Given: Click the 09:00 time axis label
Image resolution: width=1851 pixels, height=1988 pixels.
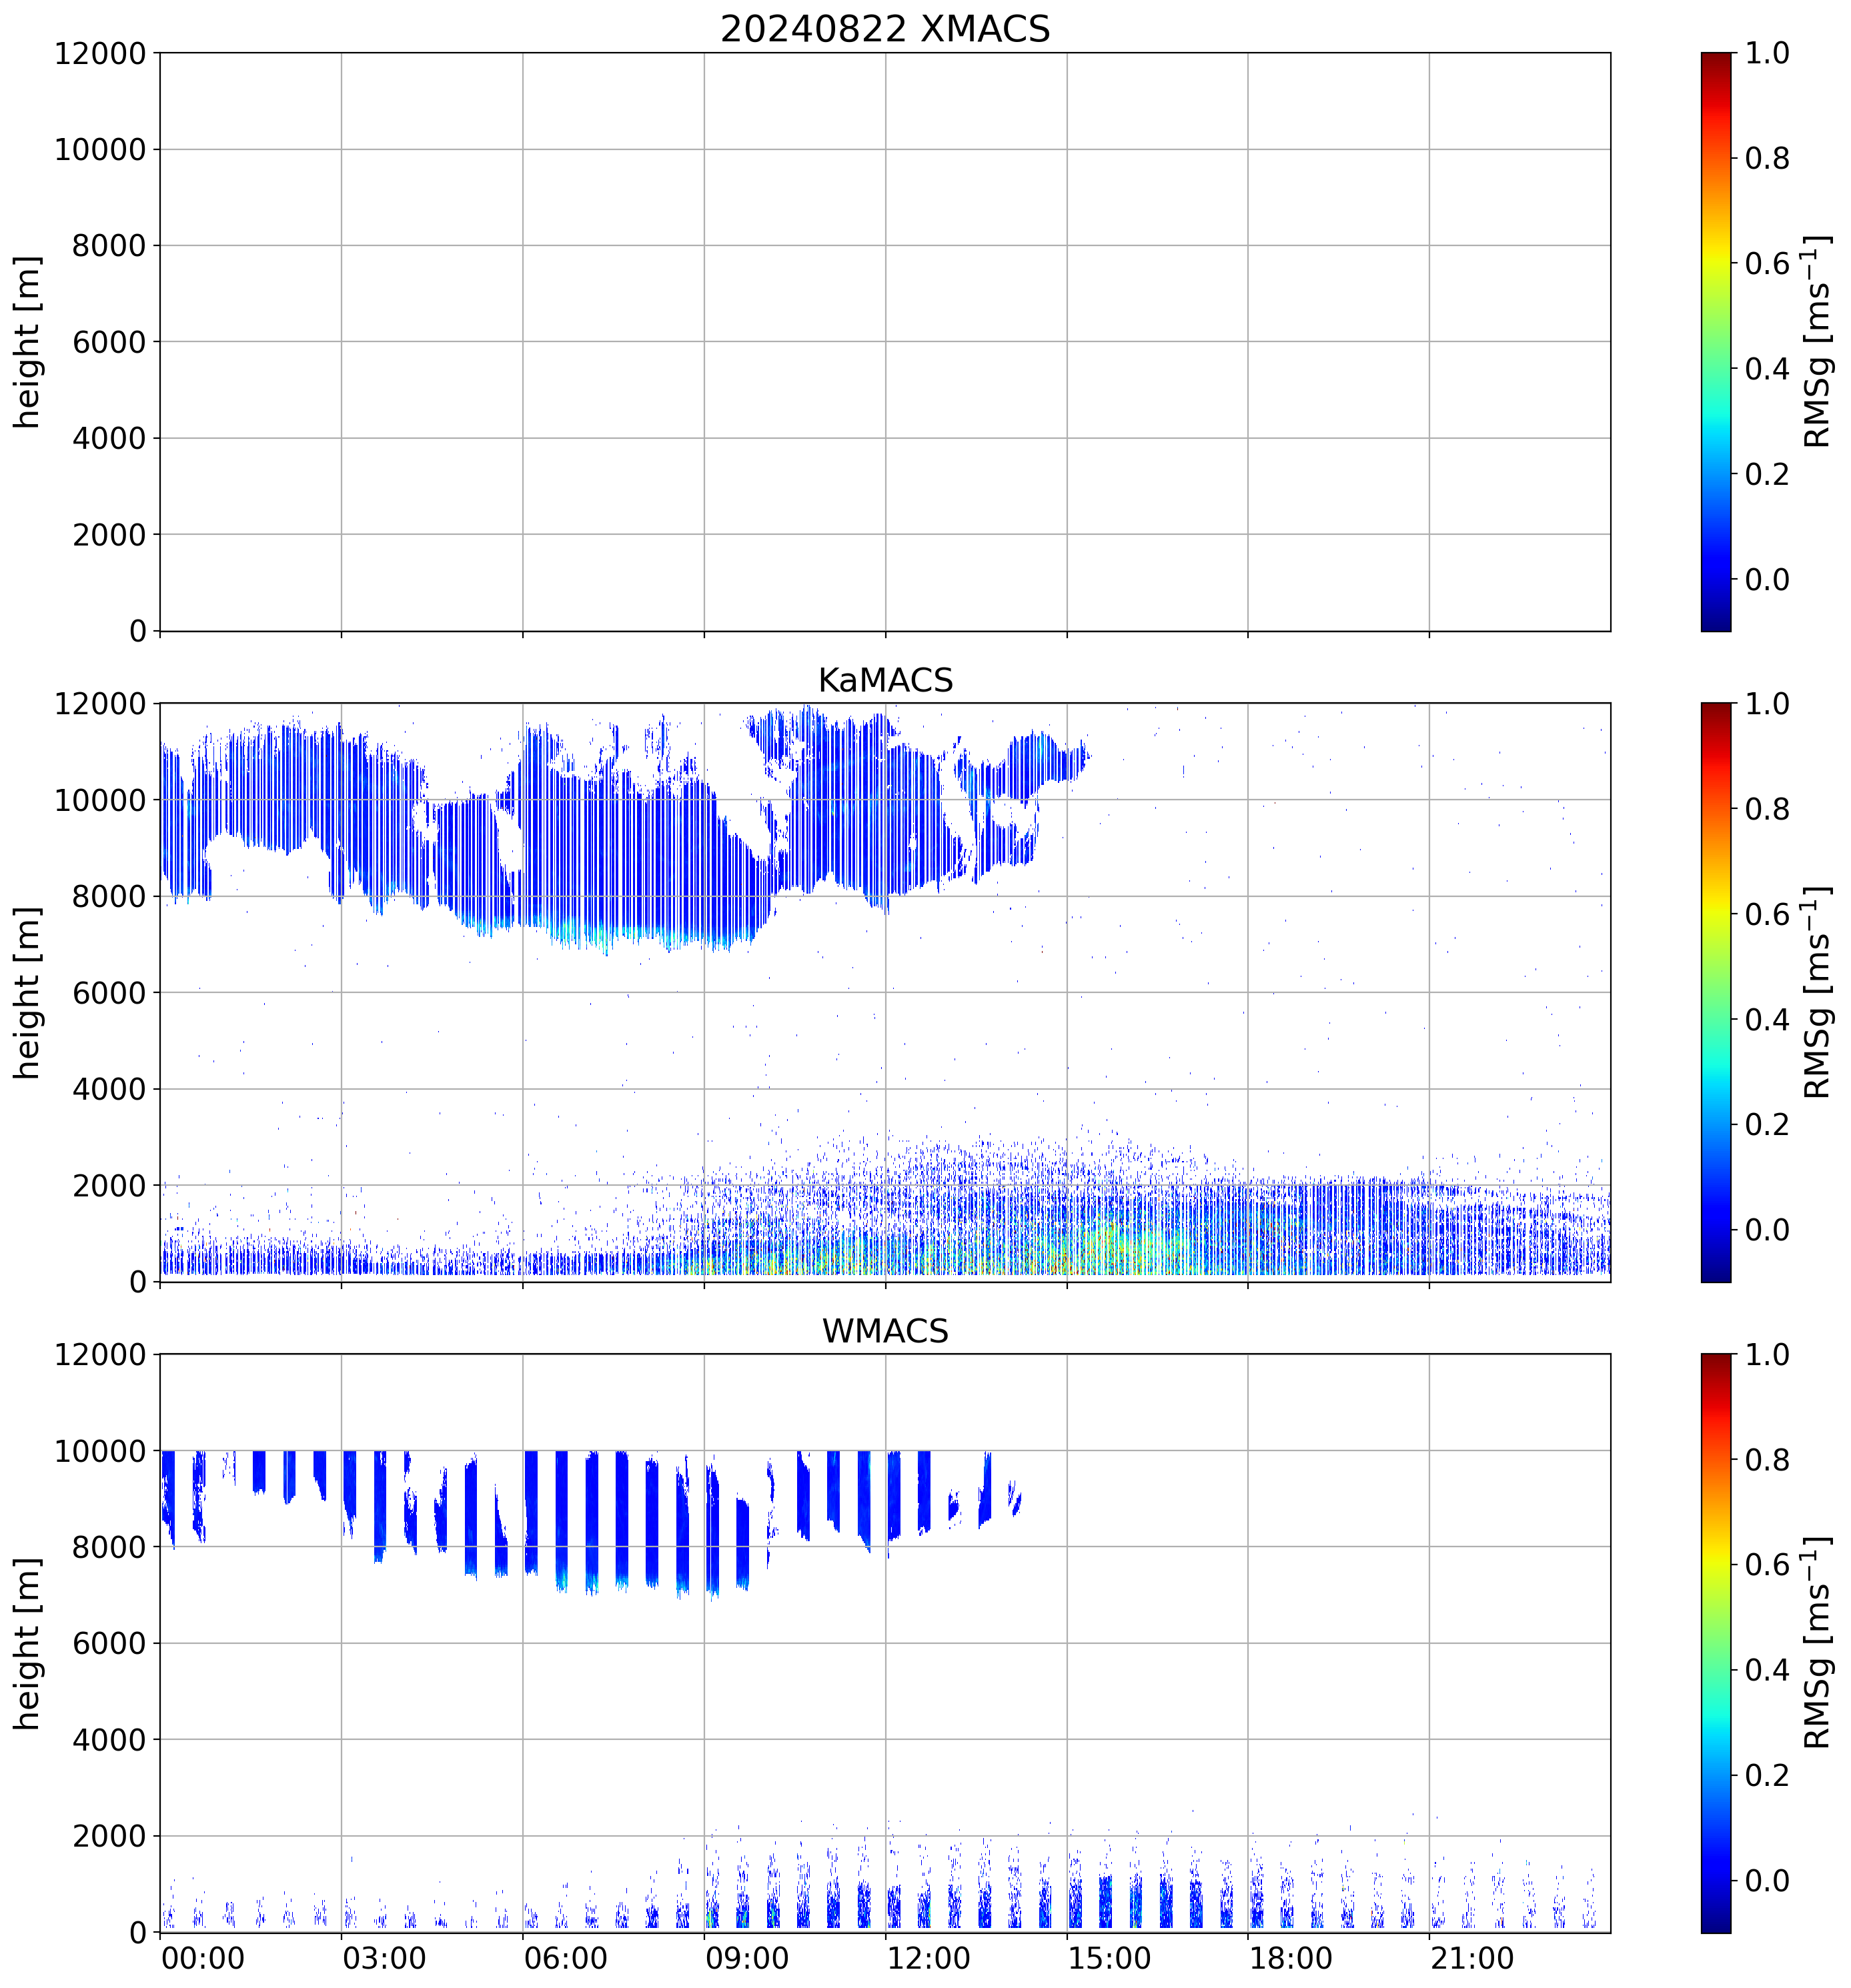Looking at the screenshot, I should [x=746, y=1958].
